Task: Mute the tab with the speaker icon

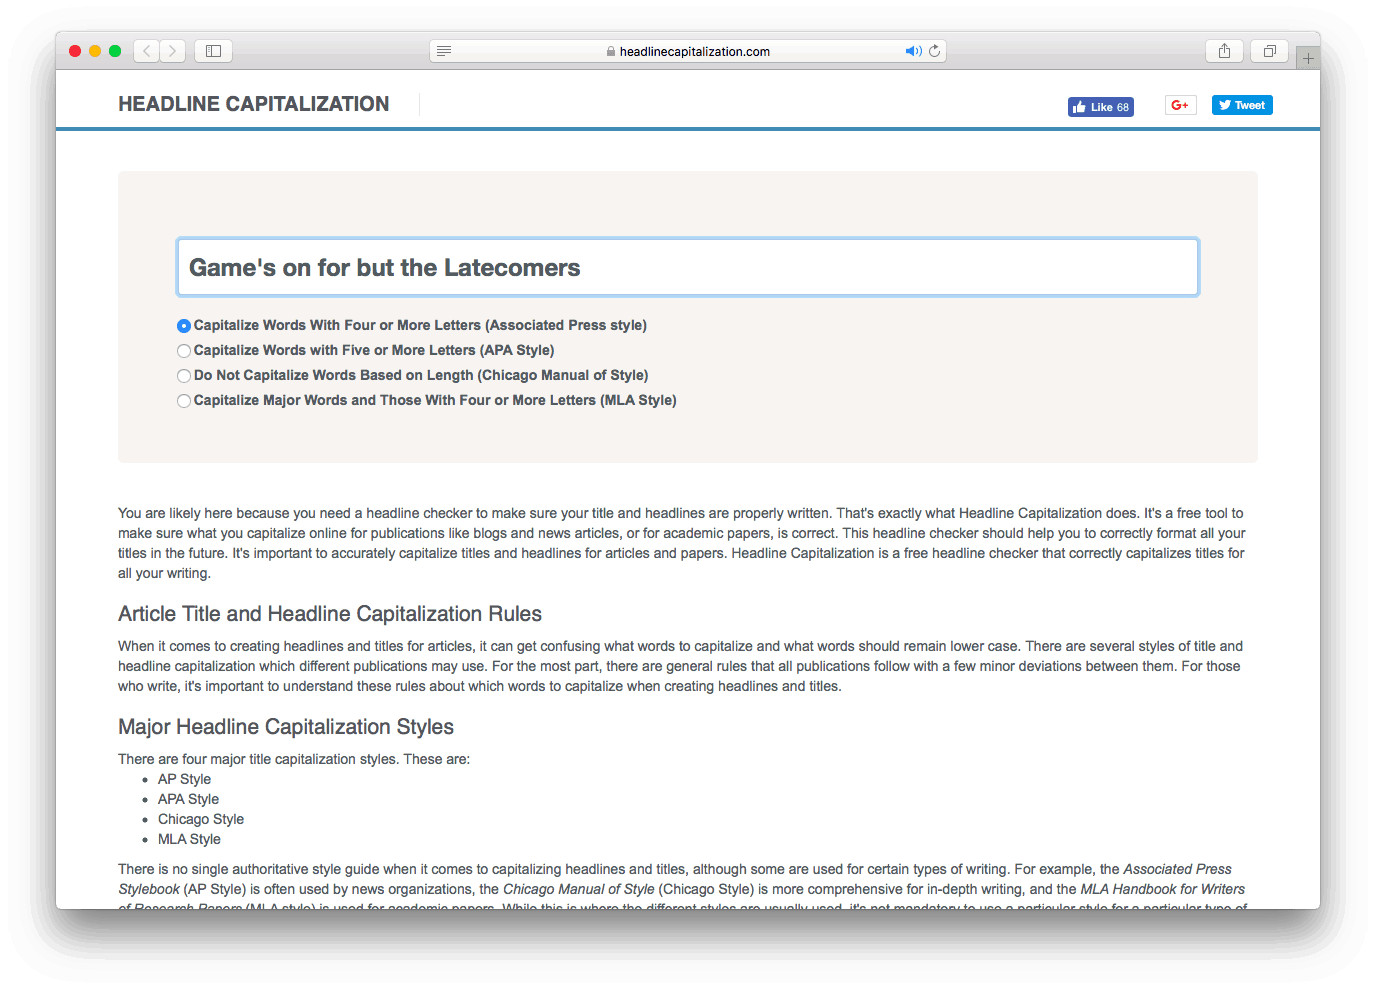Action: pos(913,51)
